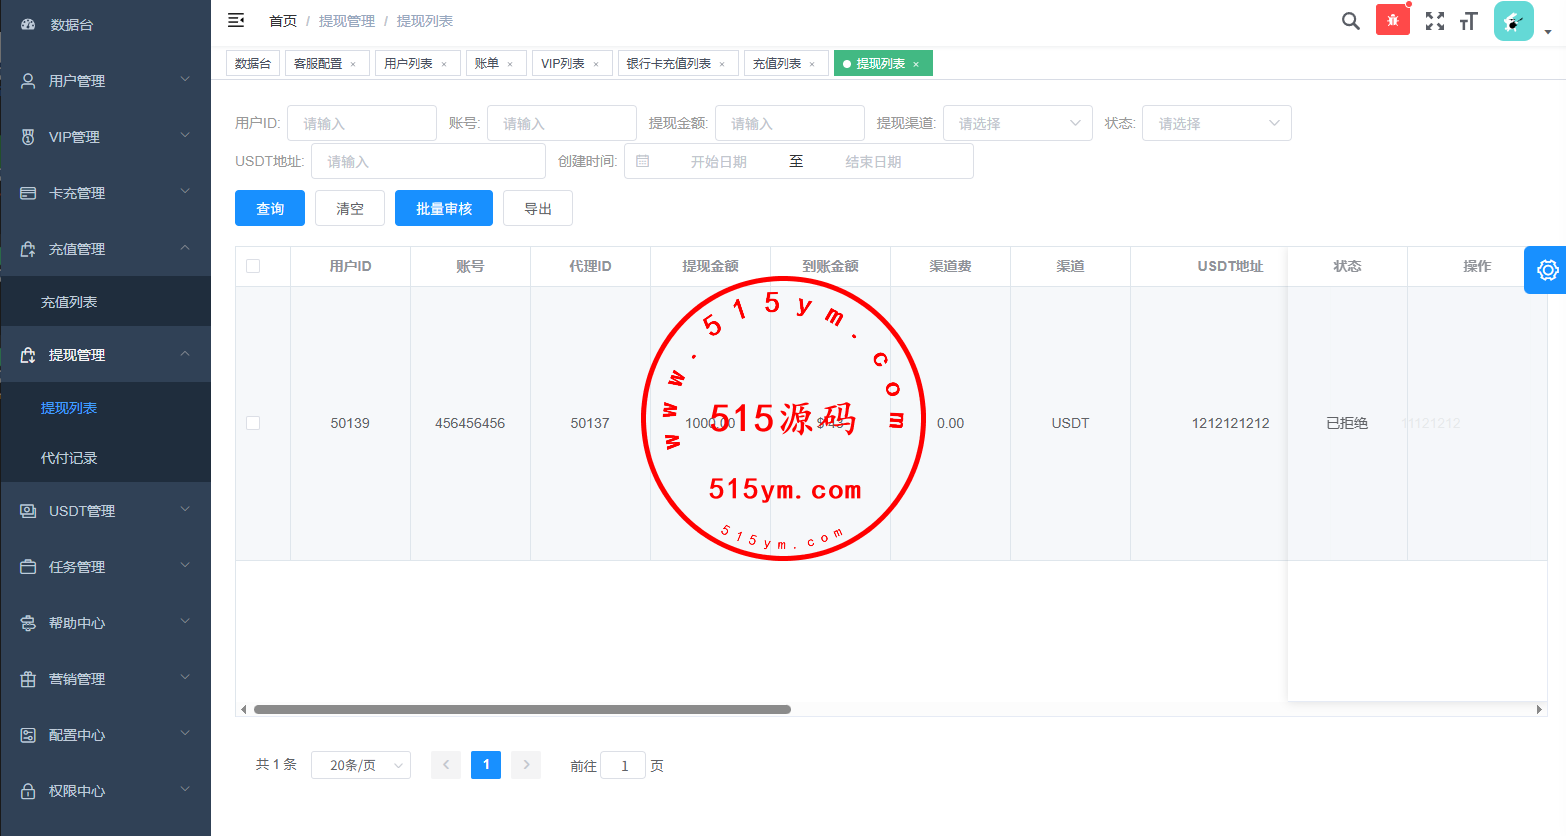Open table settings gear icon
Screen dimensions: 1566x836
[1547, 270]
